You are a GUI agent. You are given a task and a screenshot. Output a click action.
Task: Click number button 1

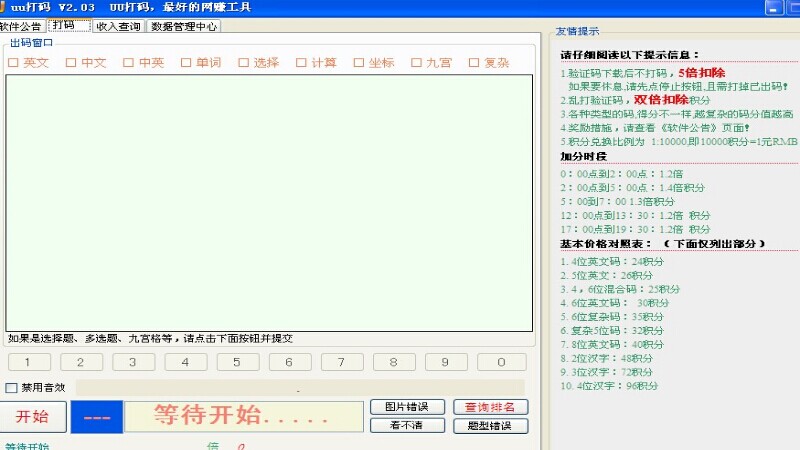click(x=29, y=362)
